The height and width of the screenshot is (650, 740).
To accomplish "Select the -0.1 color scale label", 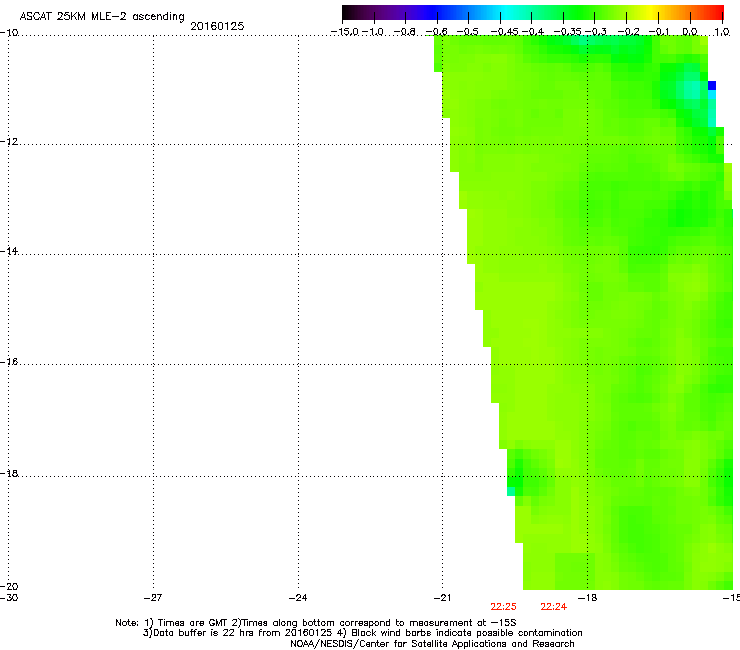I will [659, 32].
